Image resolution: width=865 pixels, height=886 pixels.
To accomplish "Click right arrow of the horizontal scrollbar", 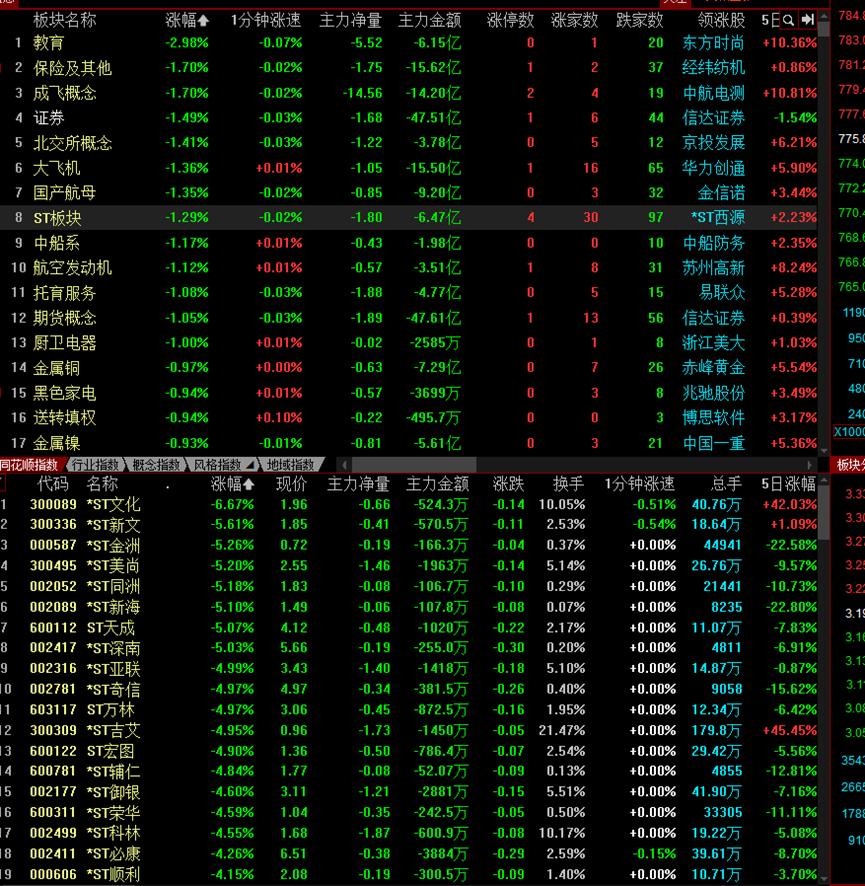I will pos(810,464).
